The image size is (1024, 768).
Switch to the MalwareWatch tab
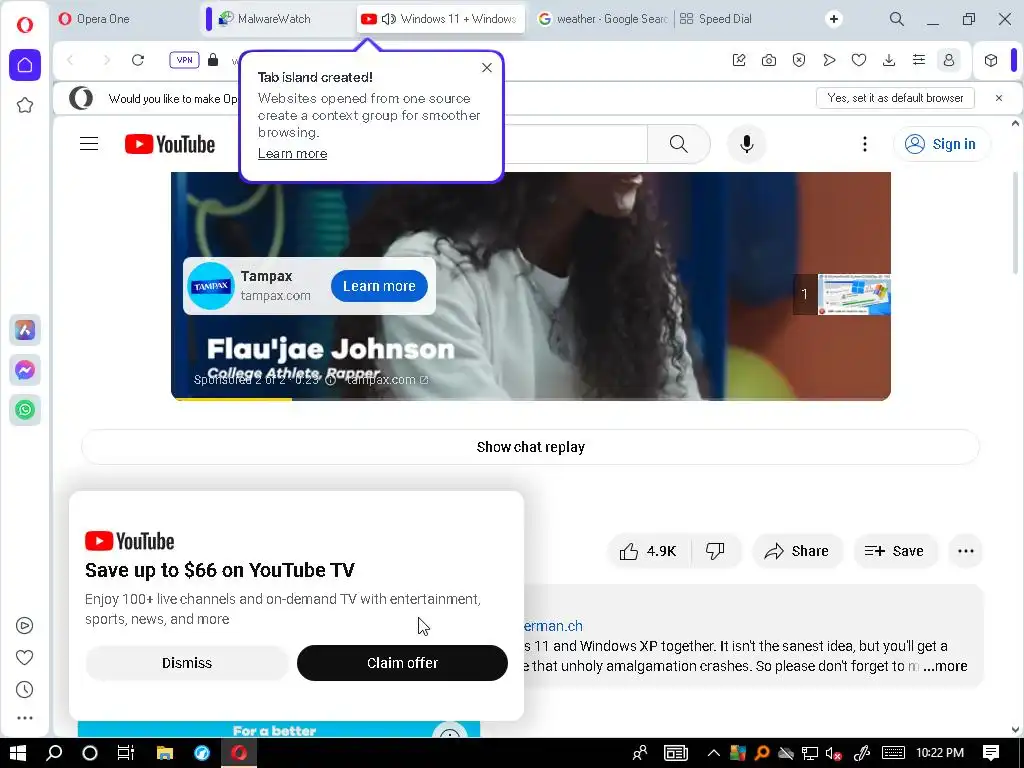point(283,19)
